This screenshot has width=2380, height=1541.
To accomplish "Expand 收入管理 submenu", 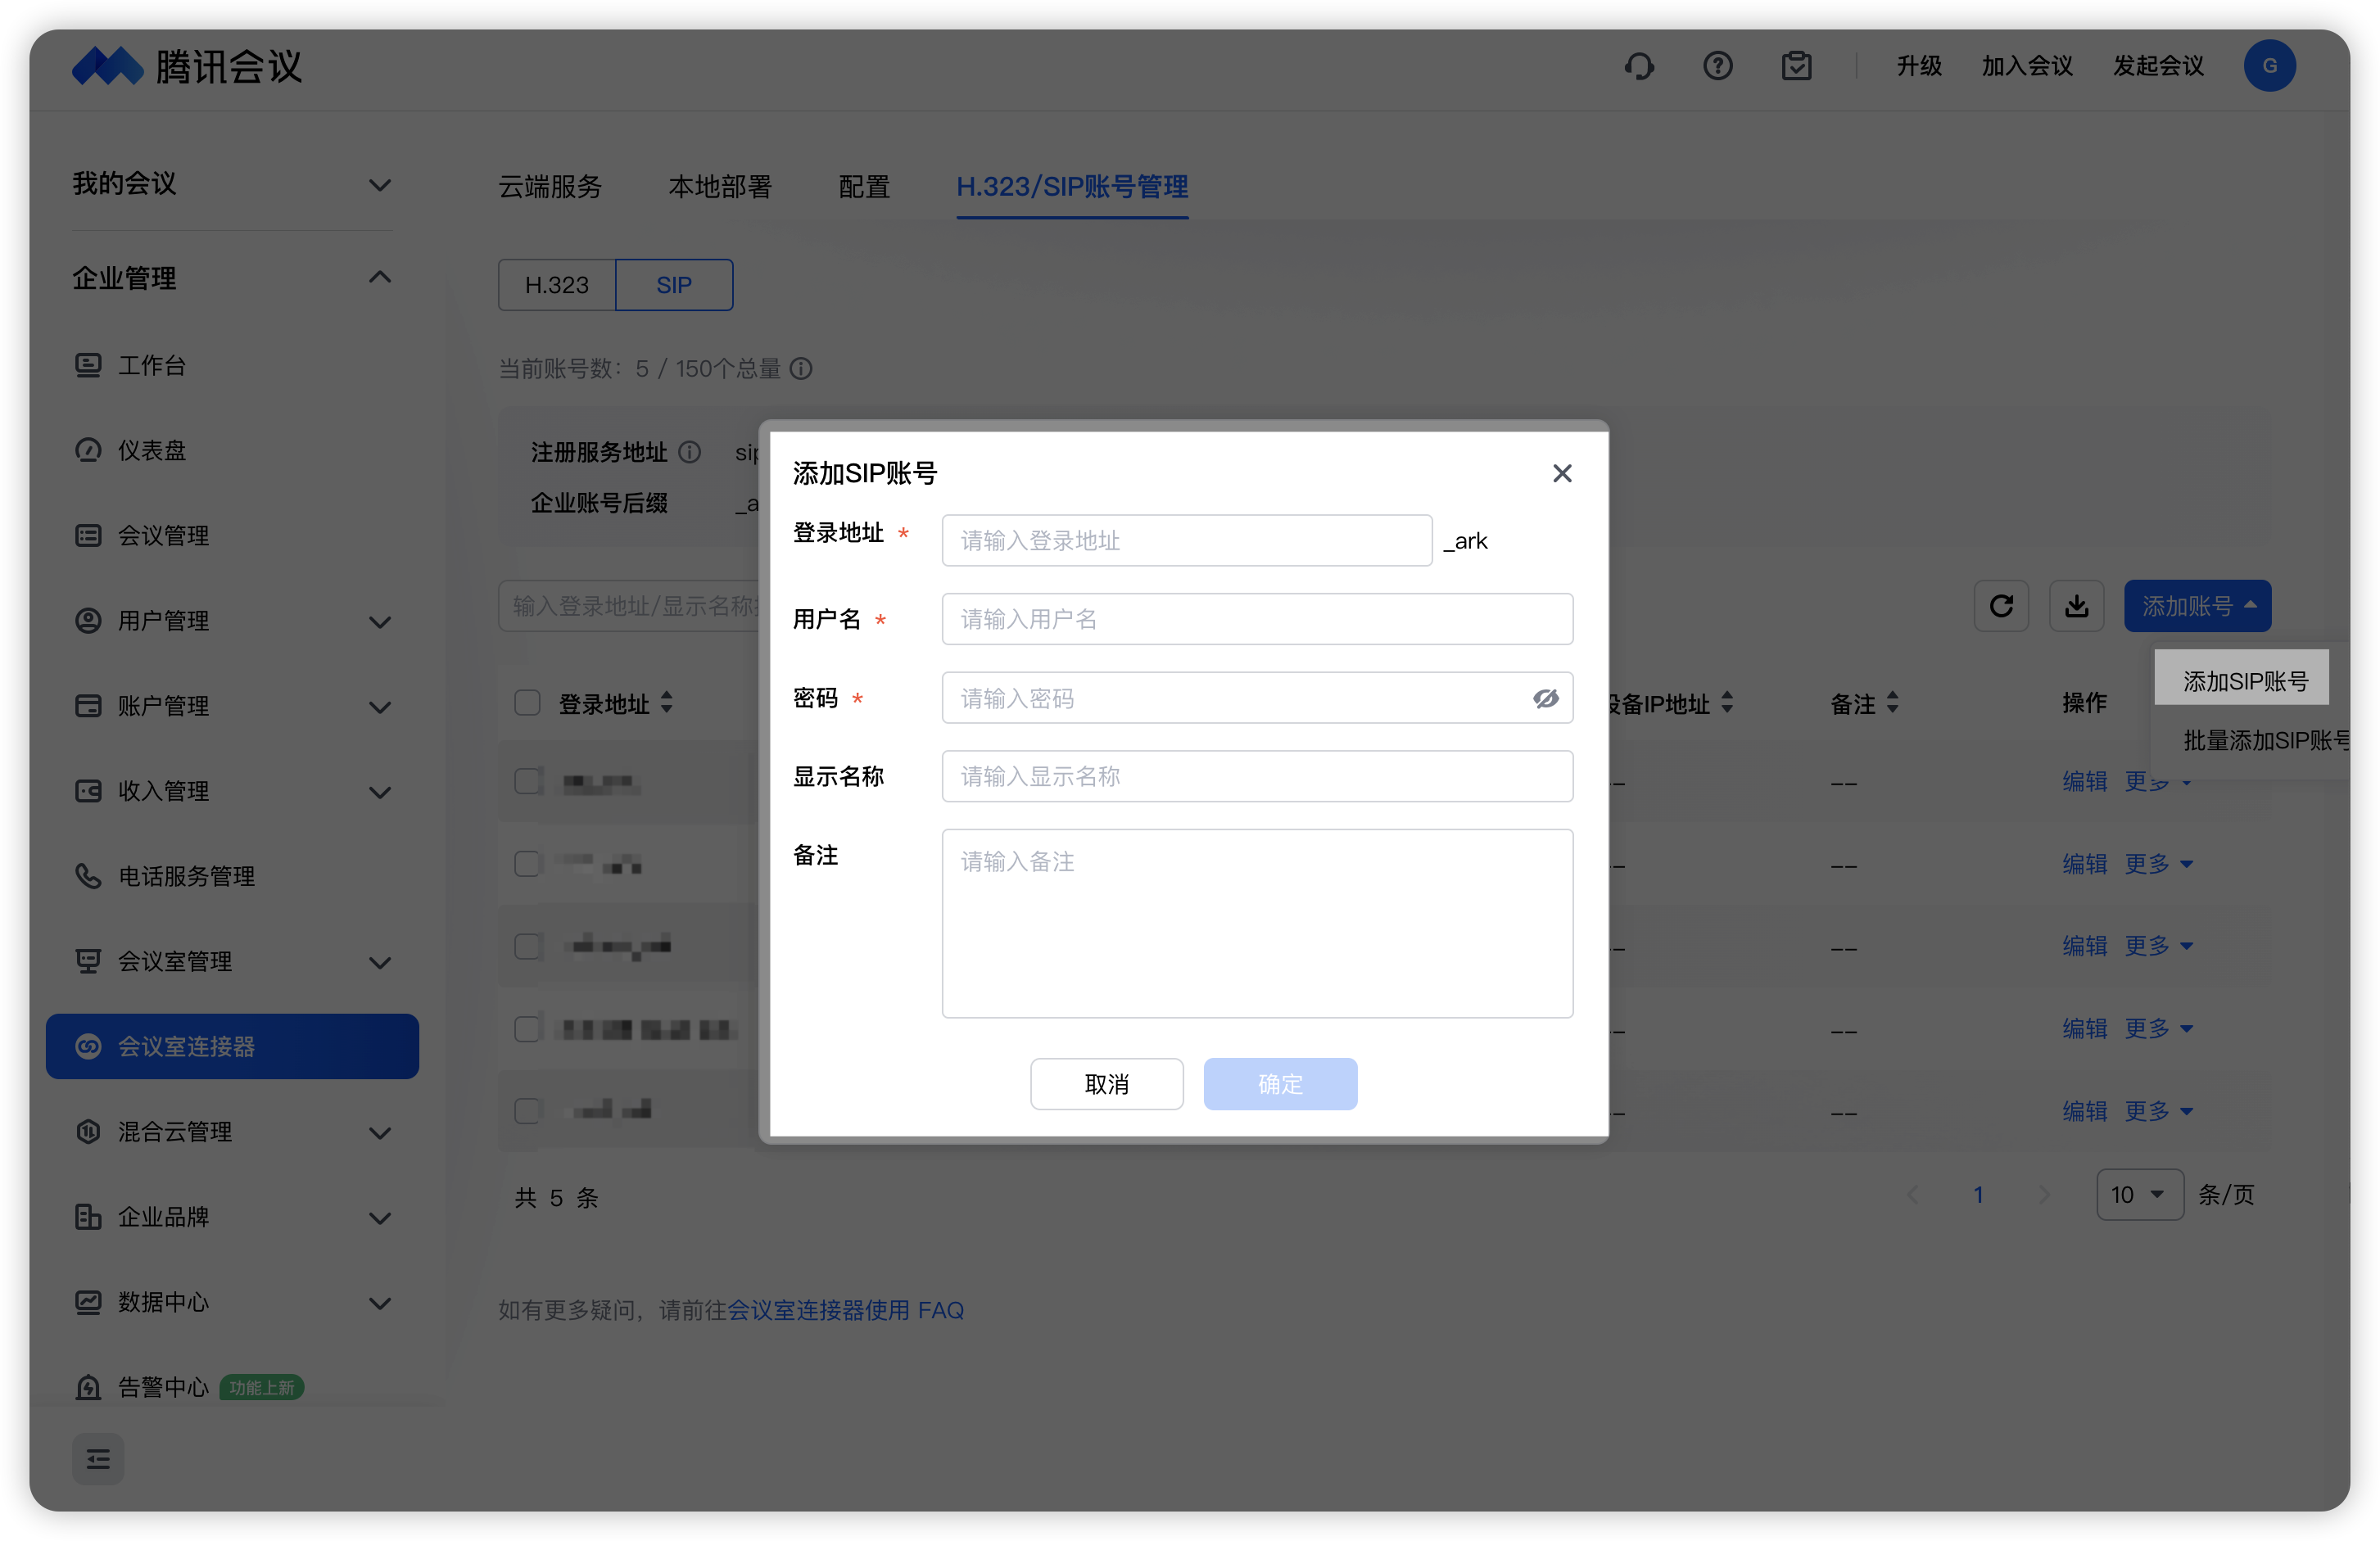I will [x=380, y=791].
